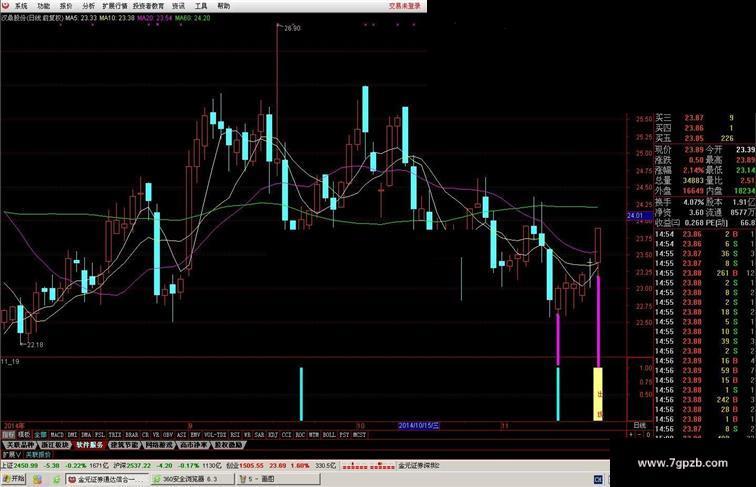
Task: Open the 扩展行情 menu
Action: coord(115,6)
